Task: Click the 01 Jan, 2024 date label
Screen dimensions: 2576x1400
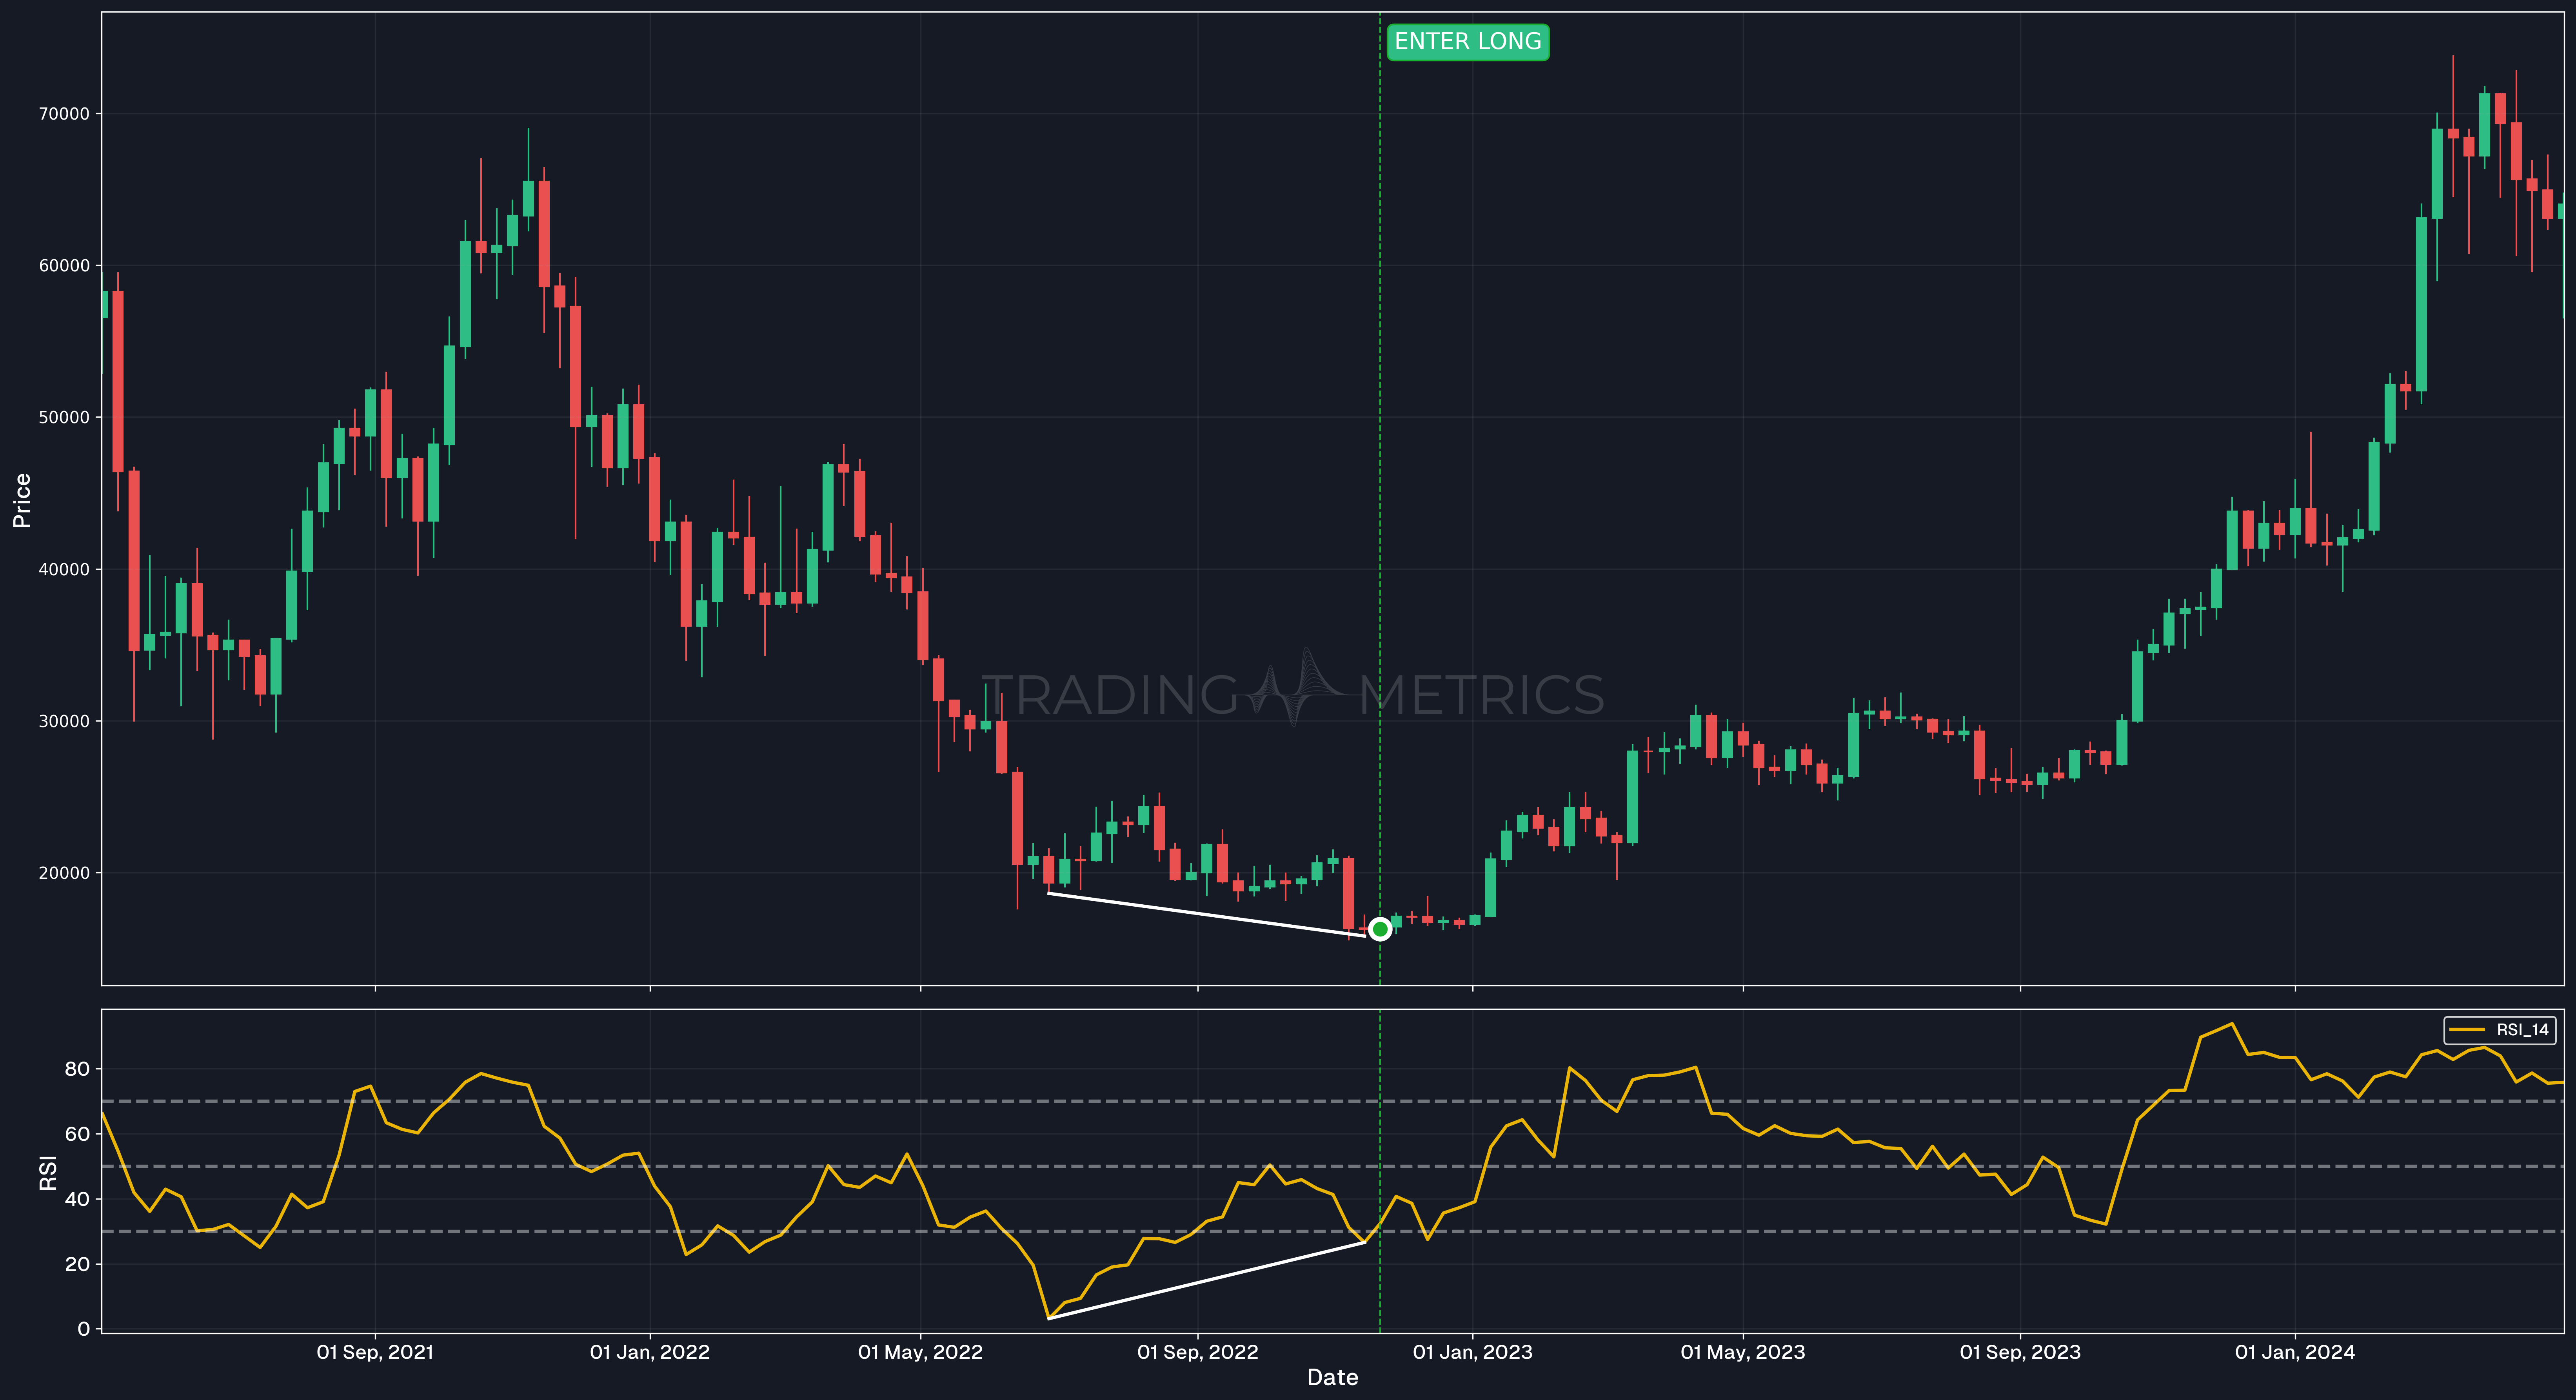Action: (x=2295, y=1352)
